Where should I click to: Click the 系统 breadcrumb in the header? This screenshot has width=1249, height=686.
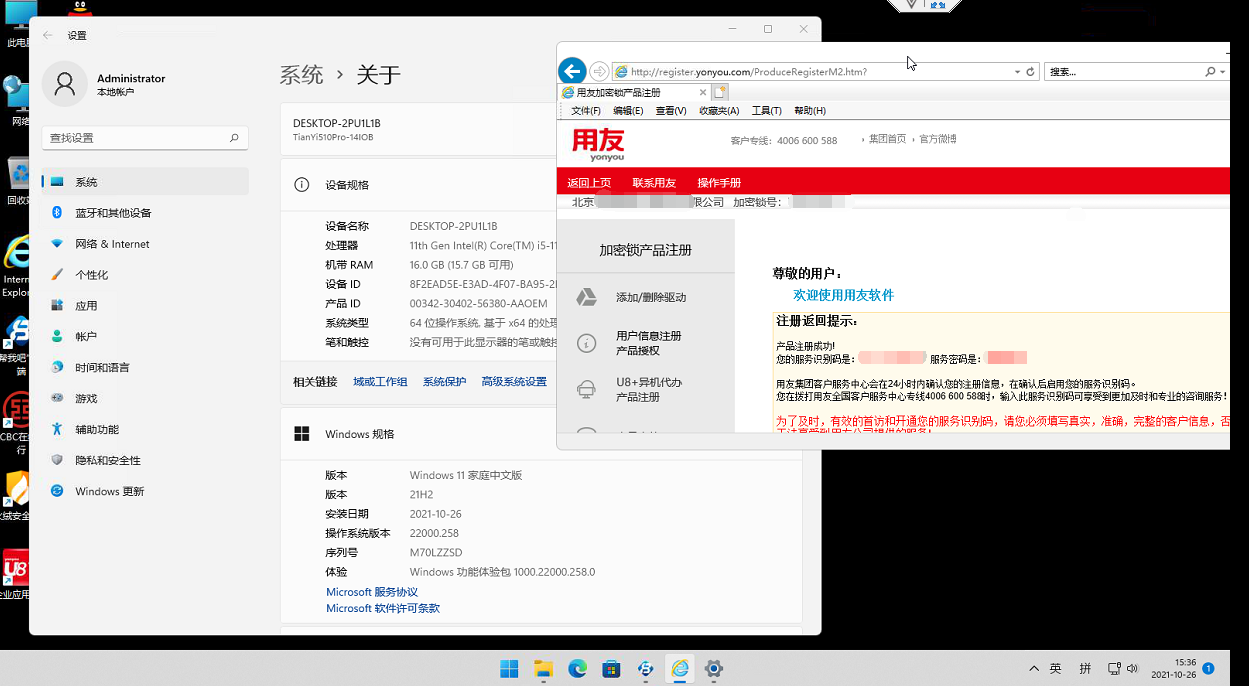tap(301, 75)
